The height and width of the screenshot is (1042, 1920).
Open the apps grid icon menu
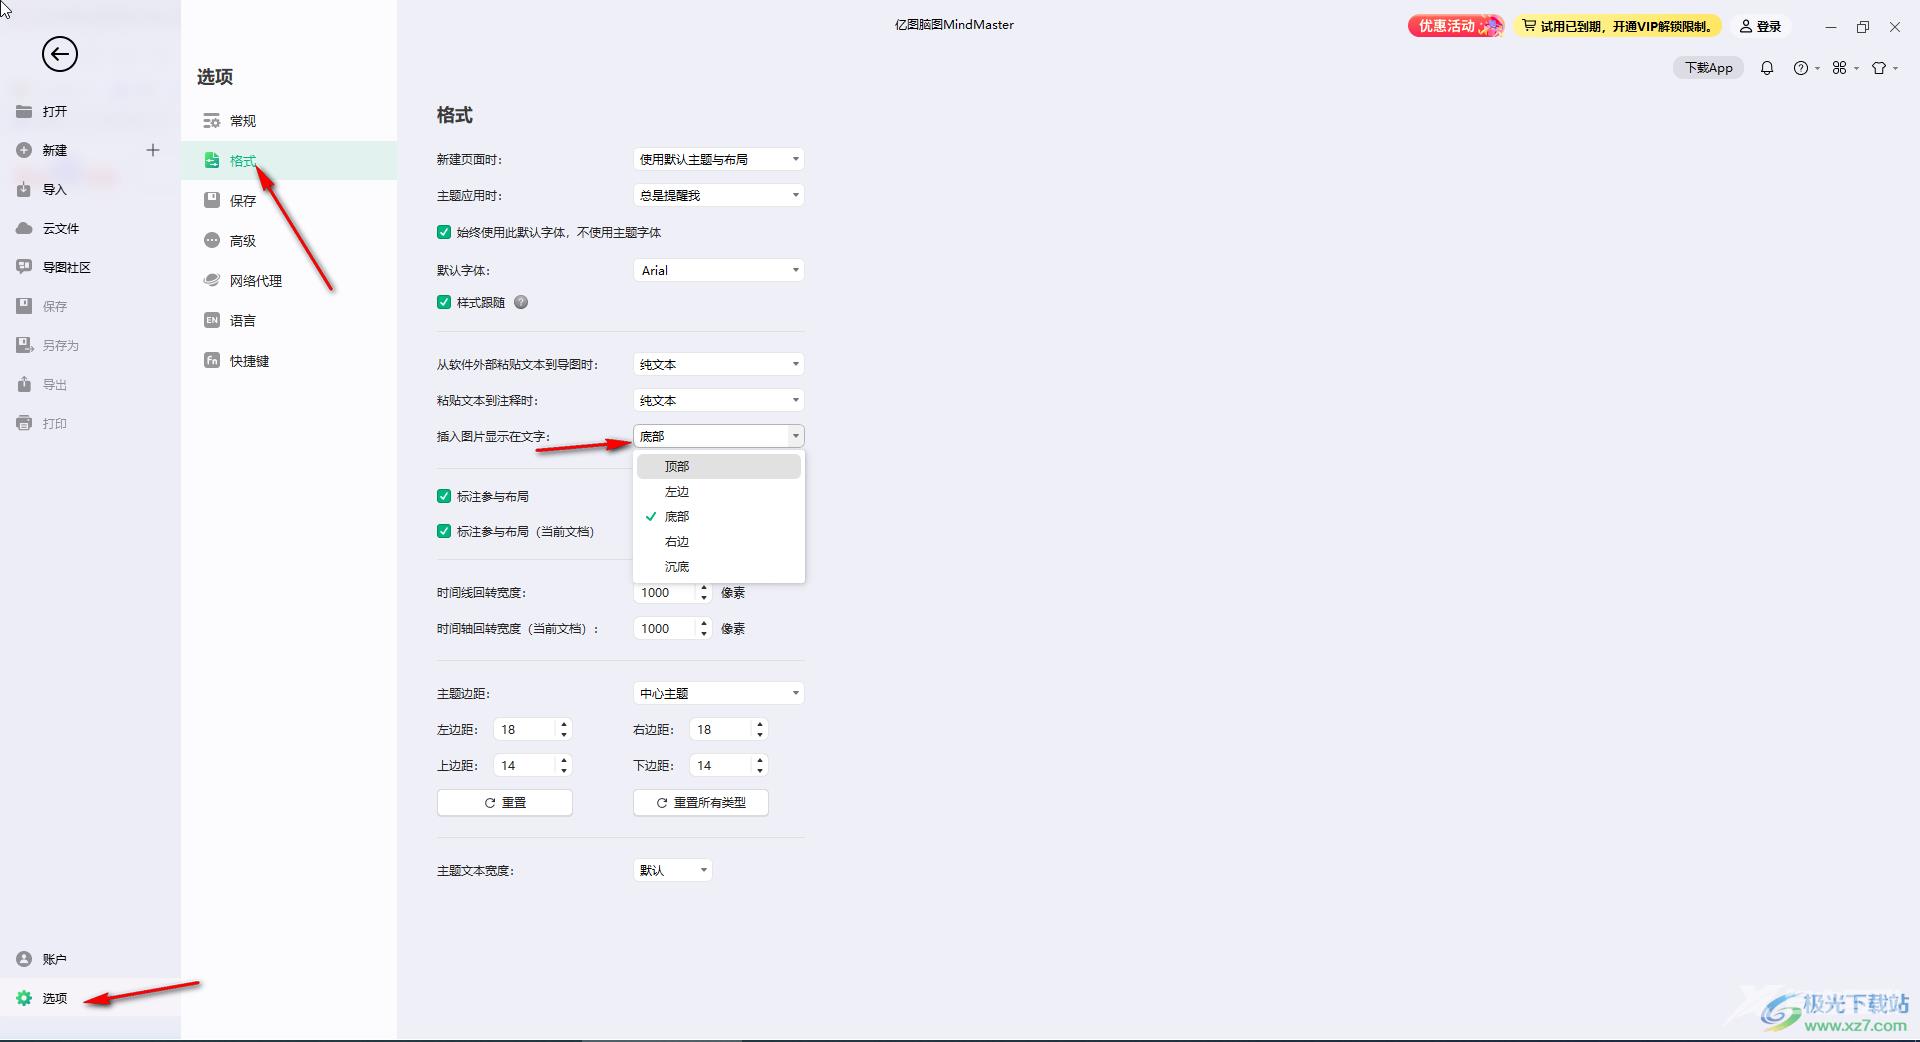[1845, 68]
